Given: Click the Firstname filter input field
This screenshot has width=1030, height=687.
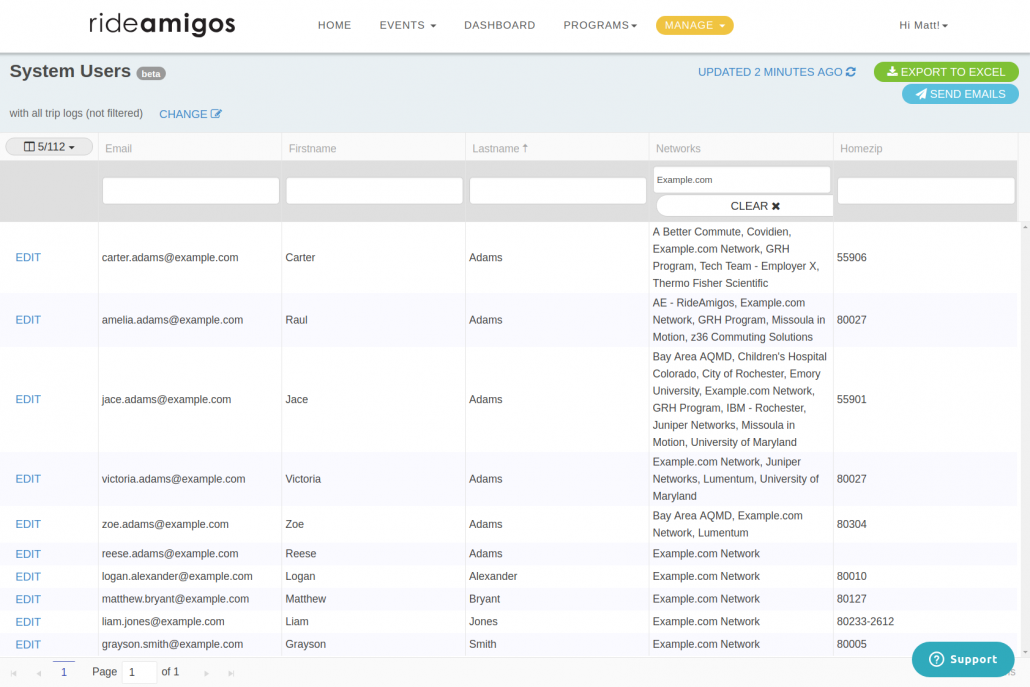Looking at the screenshot, I should (374, 190).
